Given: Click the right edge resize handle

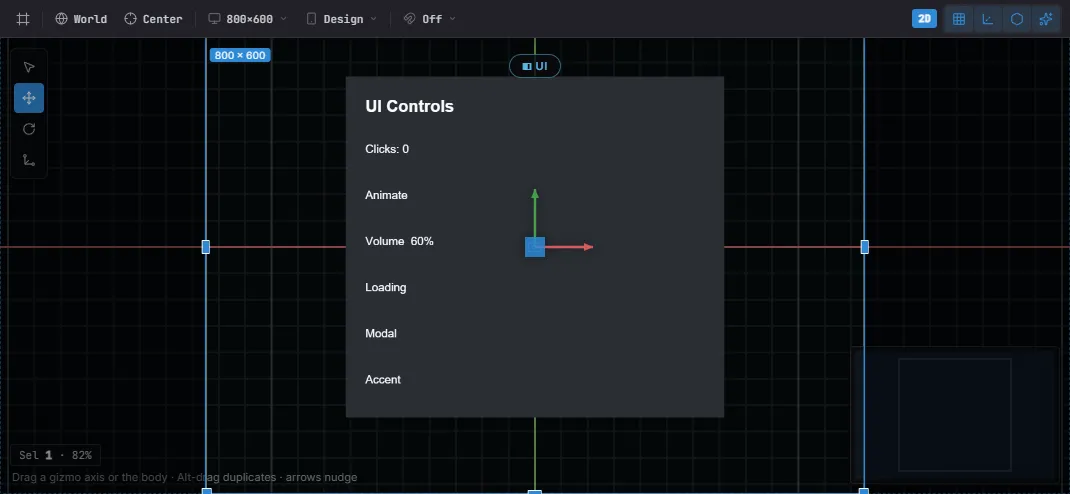Looking at the screenshot, I should [865, 247].
